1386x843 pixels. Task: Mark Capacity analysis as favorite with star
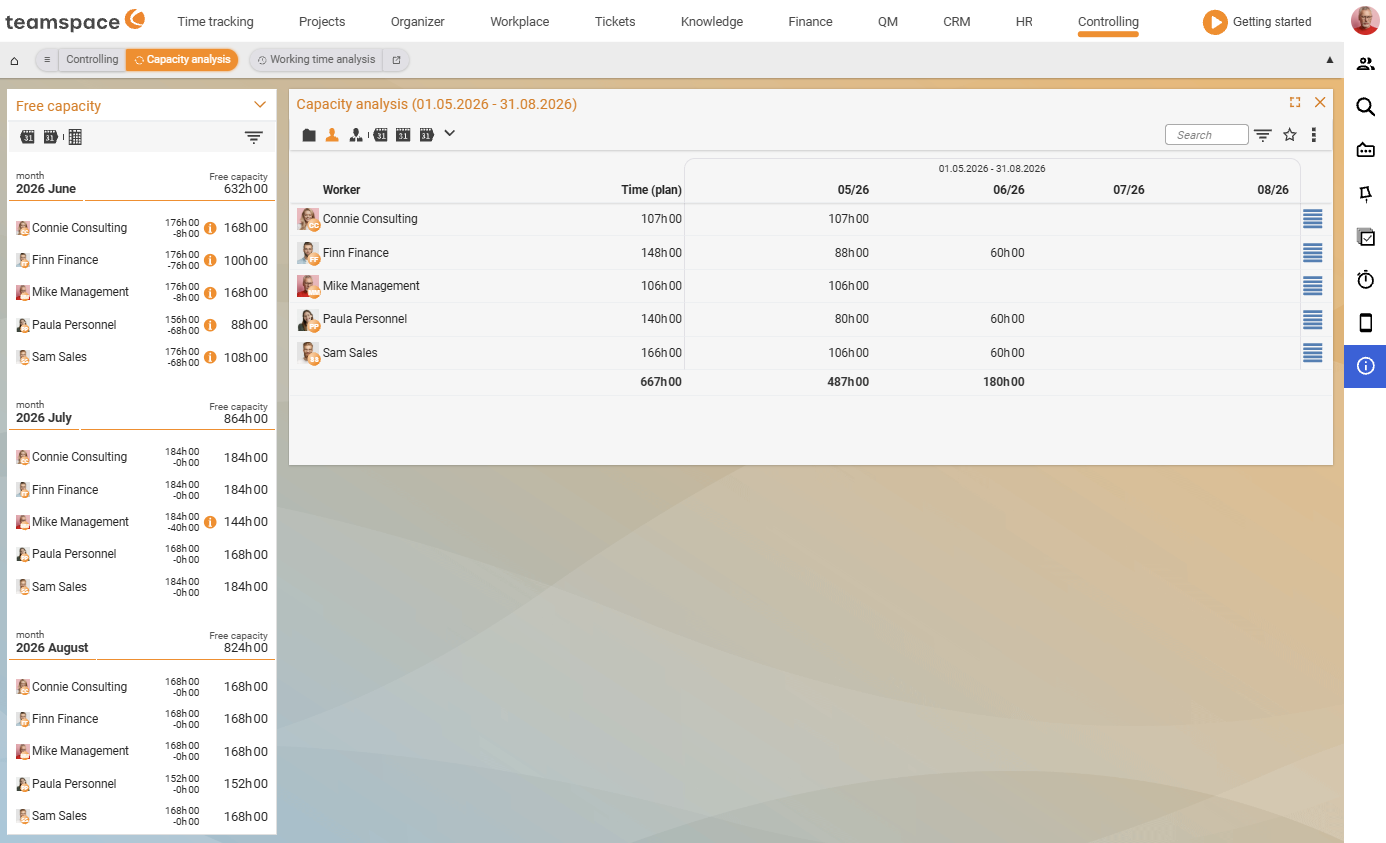pyautogui.click(x=1290, y=135)
